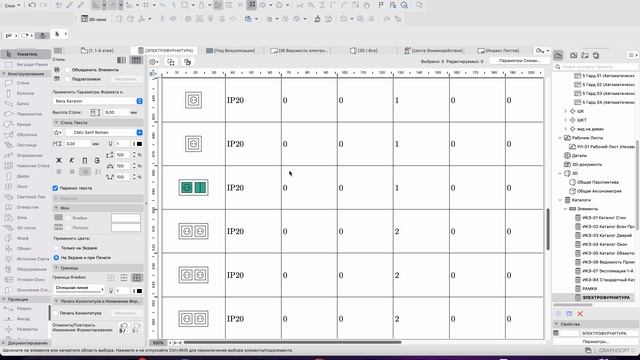
Task: Uncheck Перенос текста checkbox
Action: coord(56,188)
